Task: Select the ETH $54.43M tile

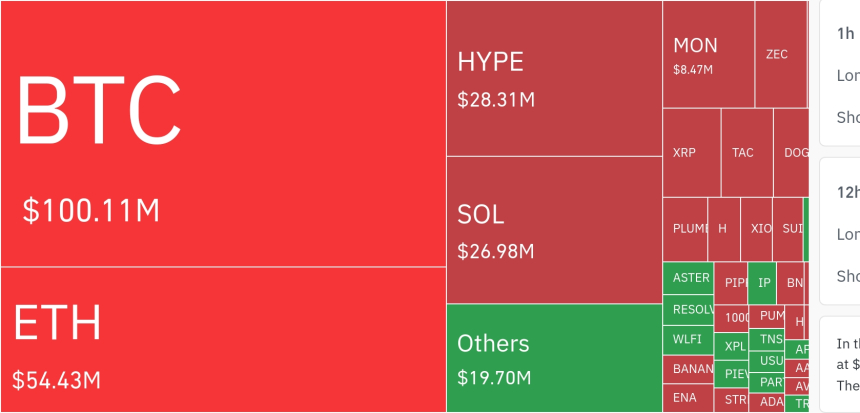Action: click(223, 340)
